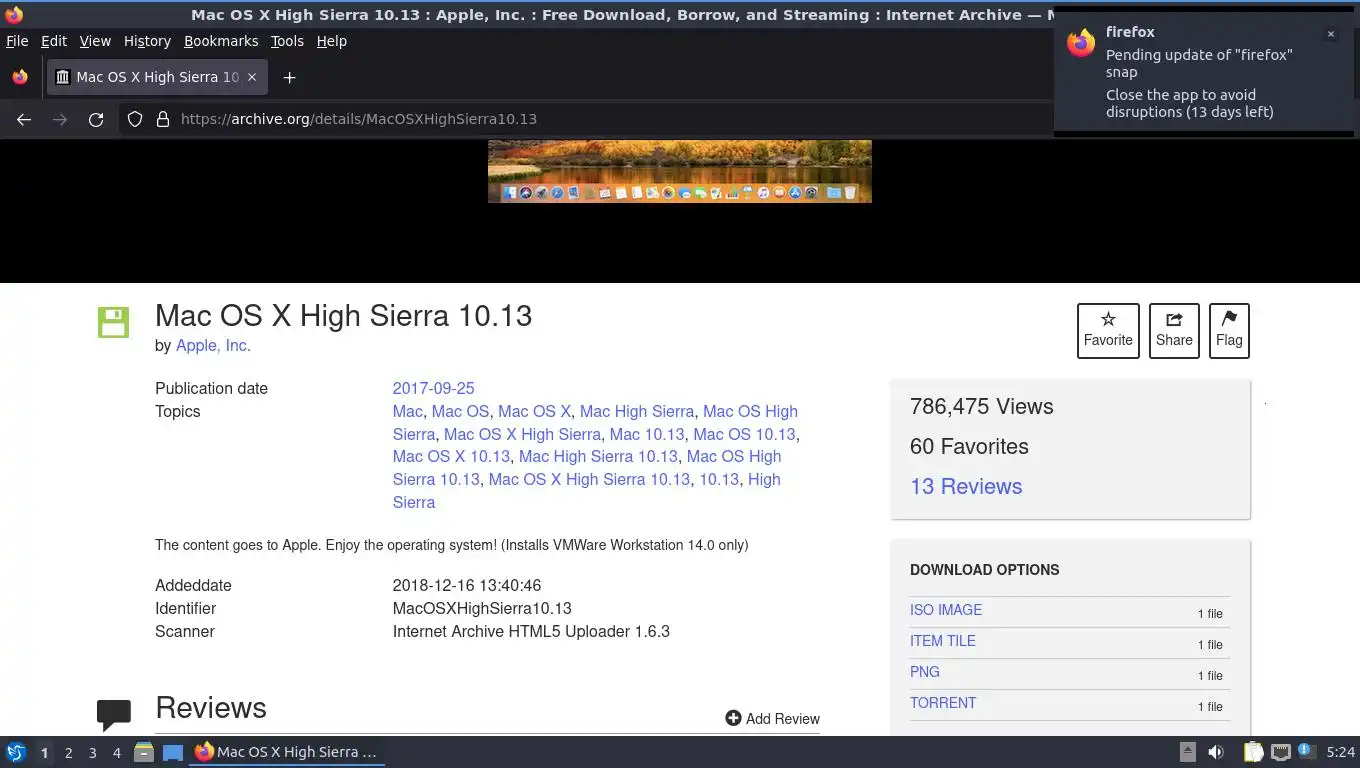This screenshot has width=1360, height=768.
Task: Flag this archive item
Action: [x=1229, y=330]
